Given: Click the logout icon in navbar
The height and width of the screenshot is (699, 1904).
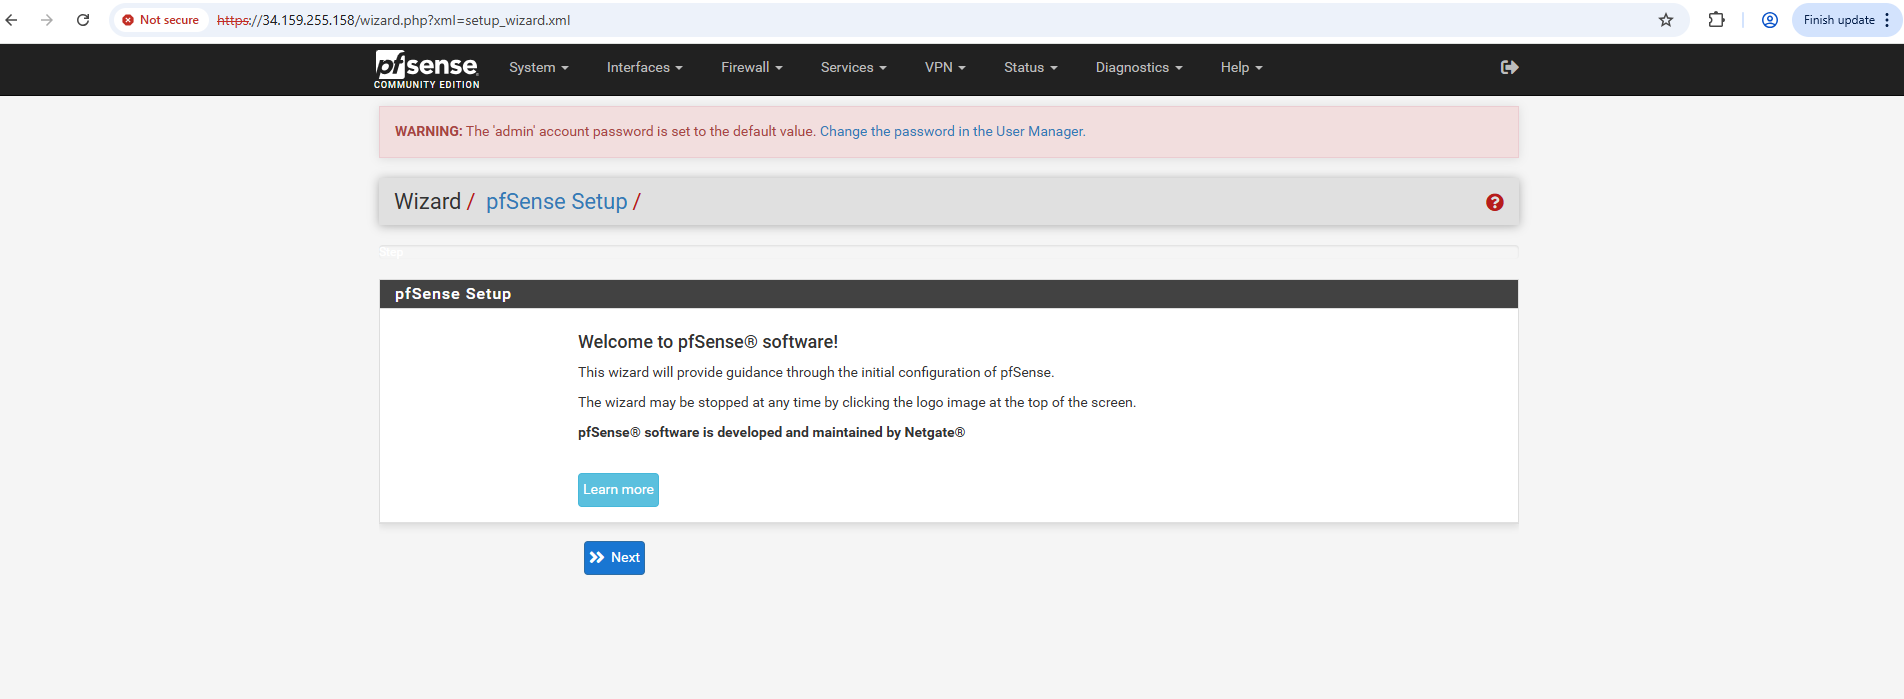Looking at the screenshot, I should coord(1509,67).
